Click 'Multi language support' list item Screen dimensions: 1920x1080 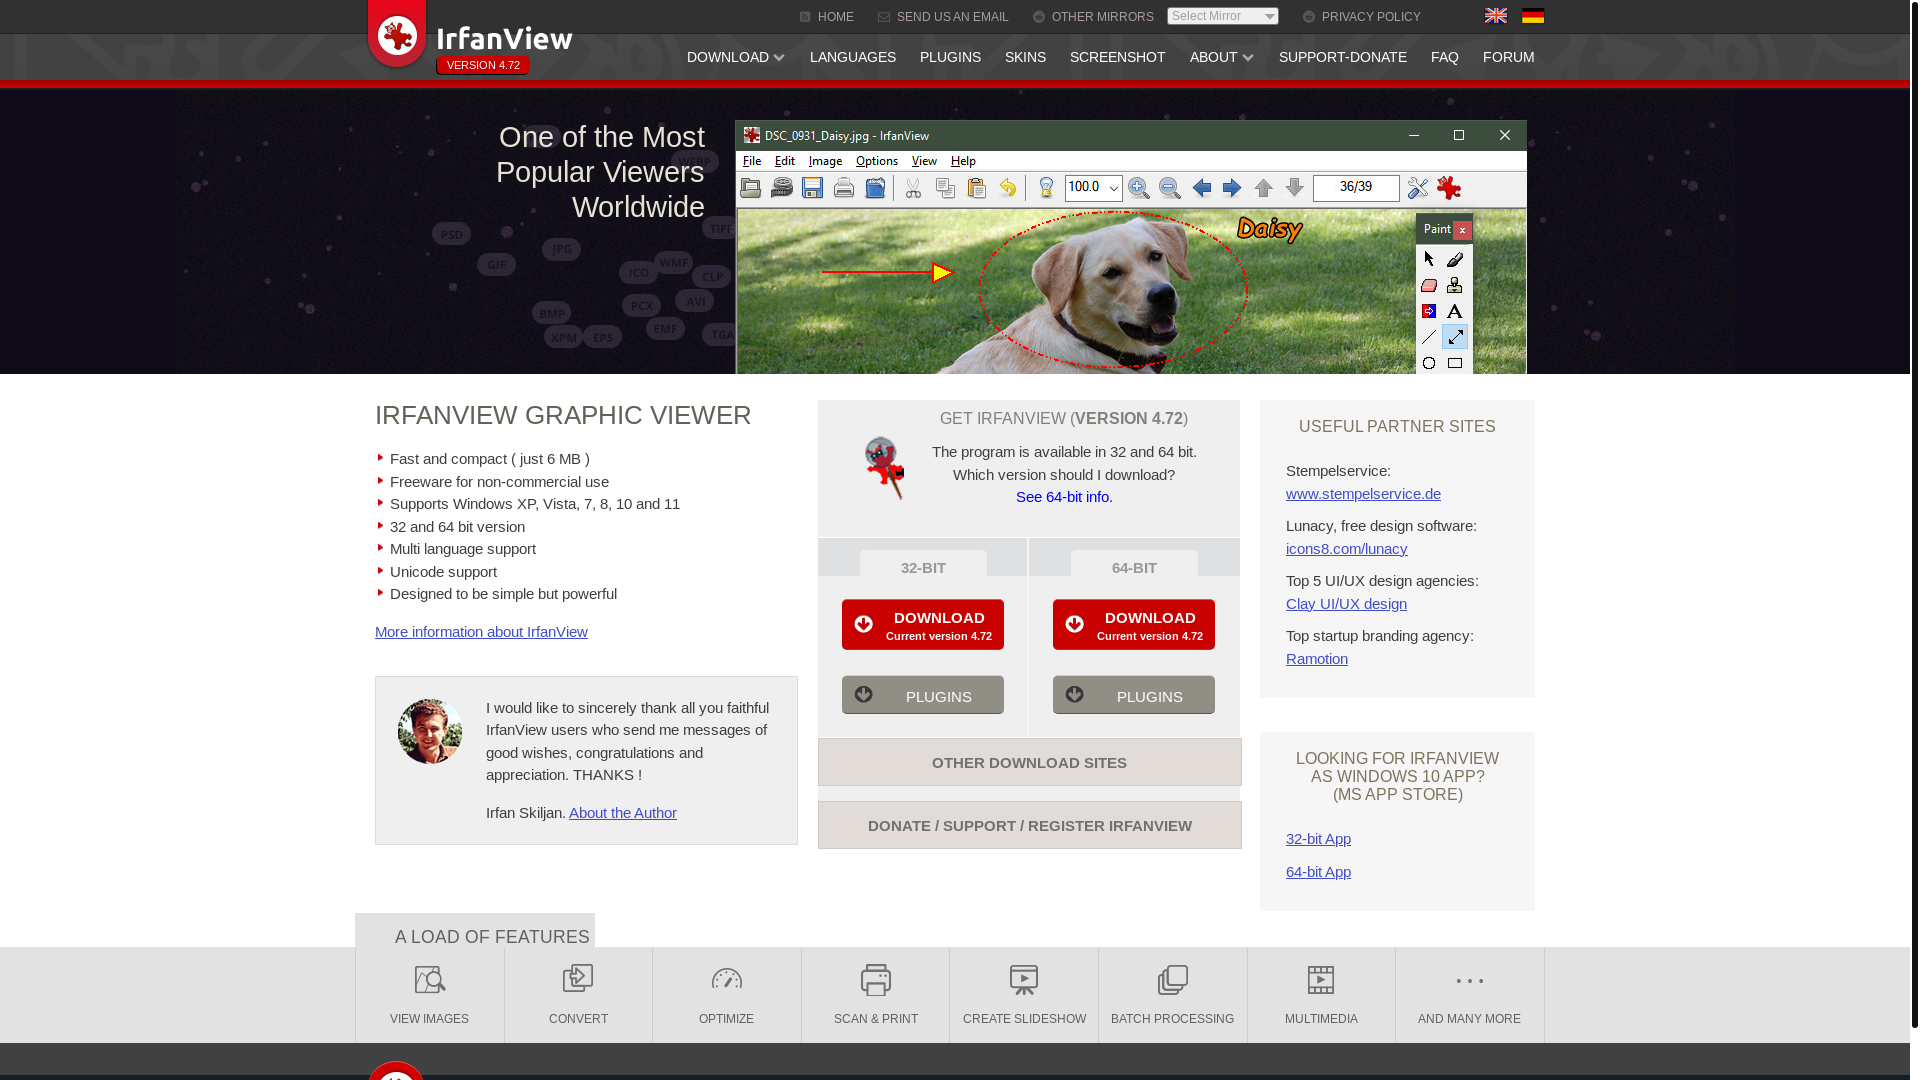[x=463, y=549]
